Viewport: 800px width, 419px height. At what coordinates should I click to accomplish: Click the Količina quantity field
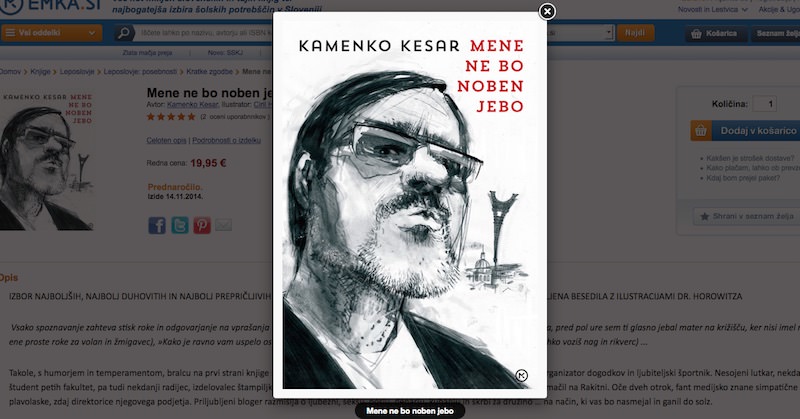click(764, 104)
